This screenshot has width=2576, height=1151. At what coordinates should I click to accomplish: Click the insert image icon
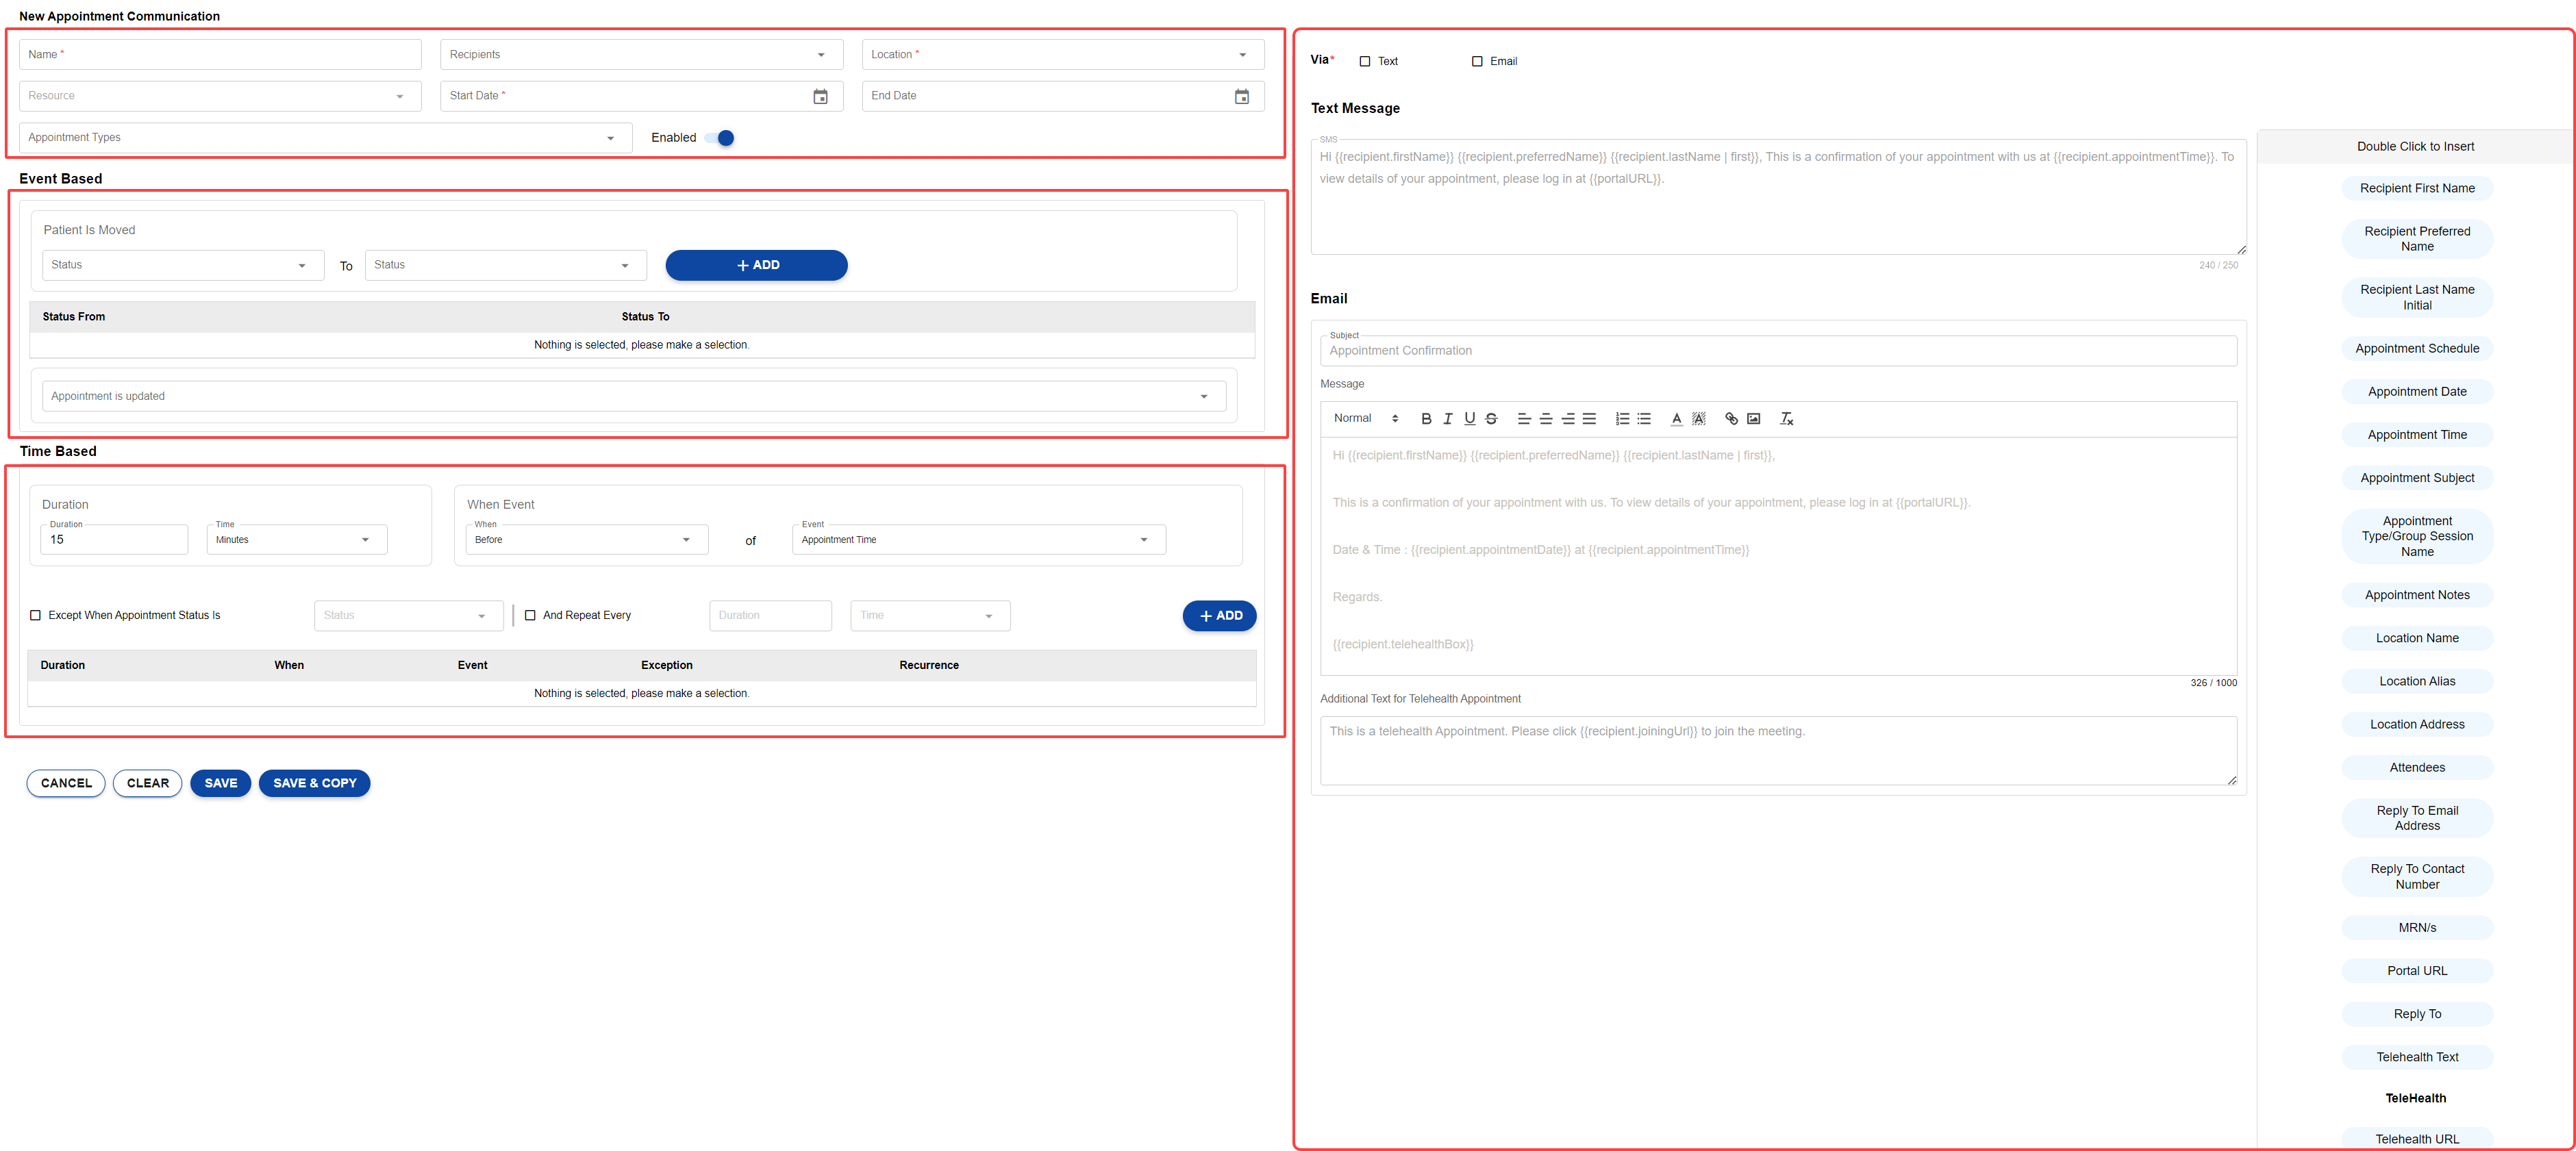(1753, 419)
